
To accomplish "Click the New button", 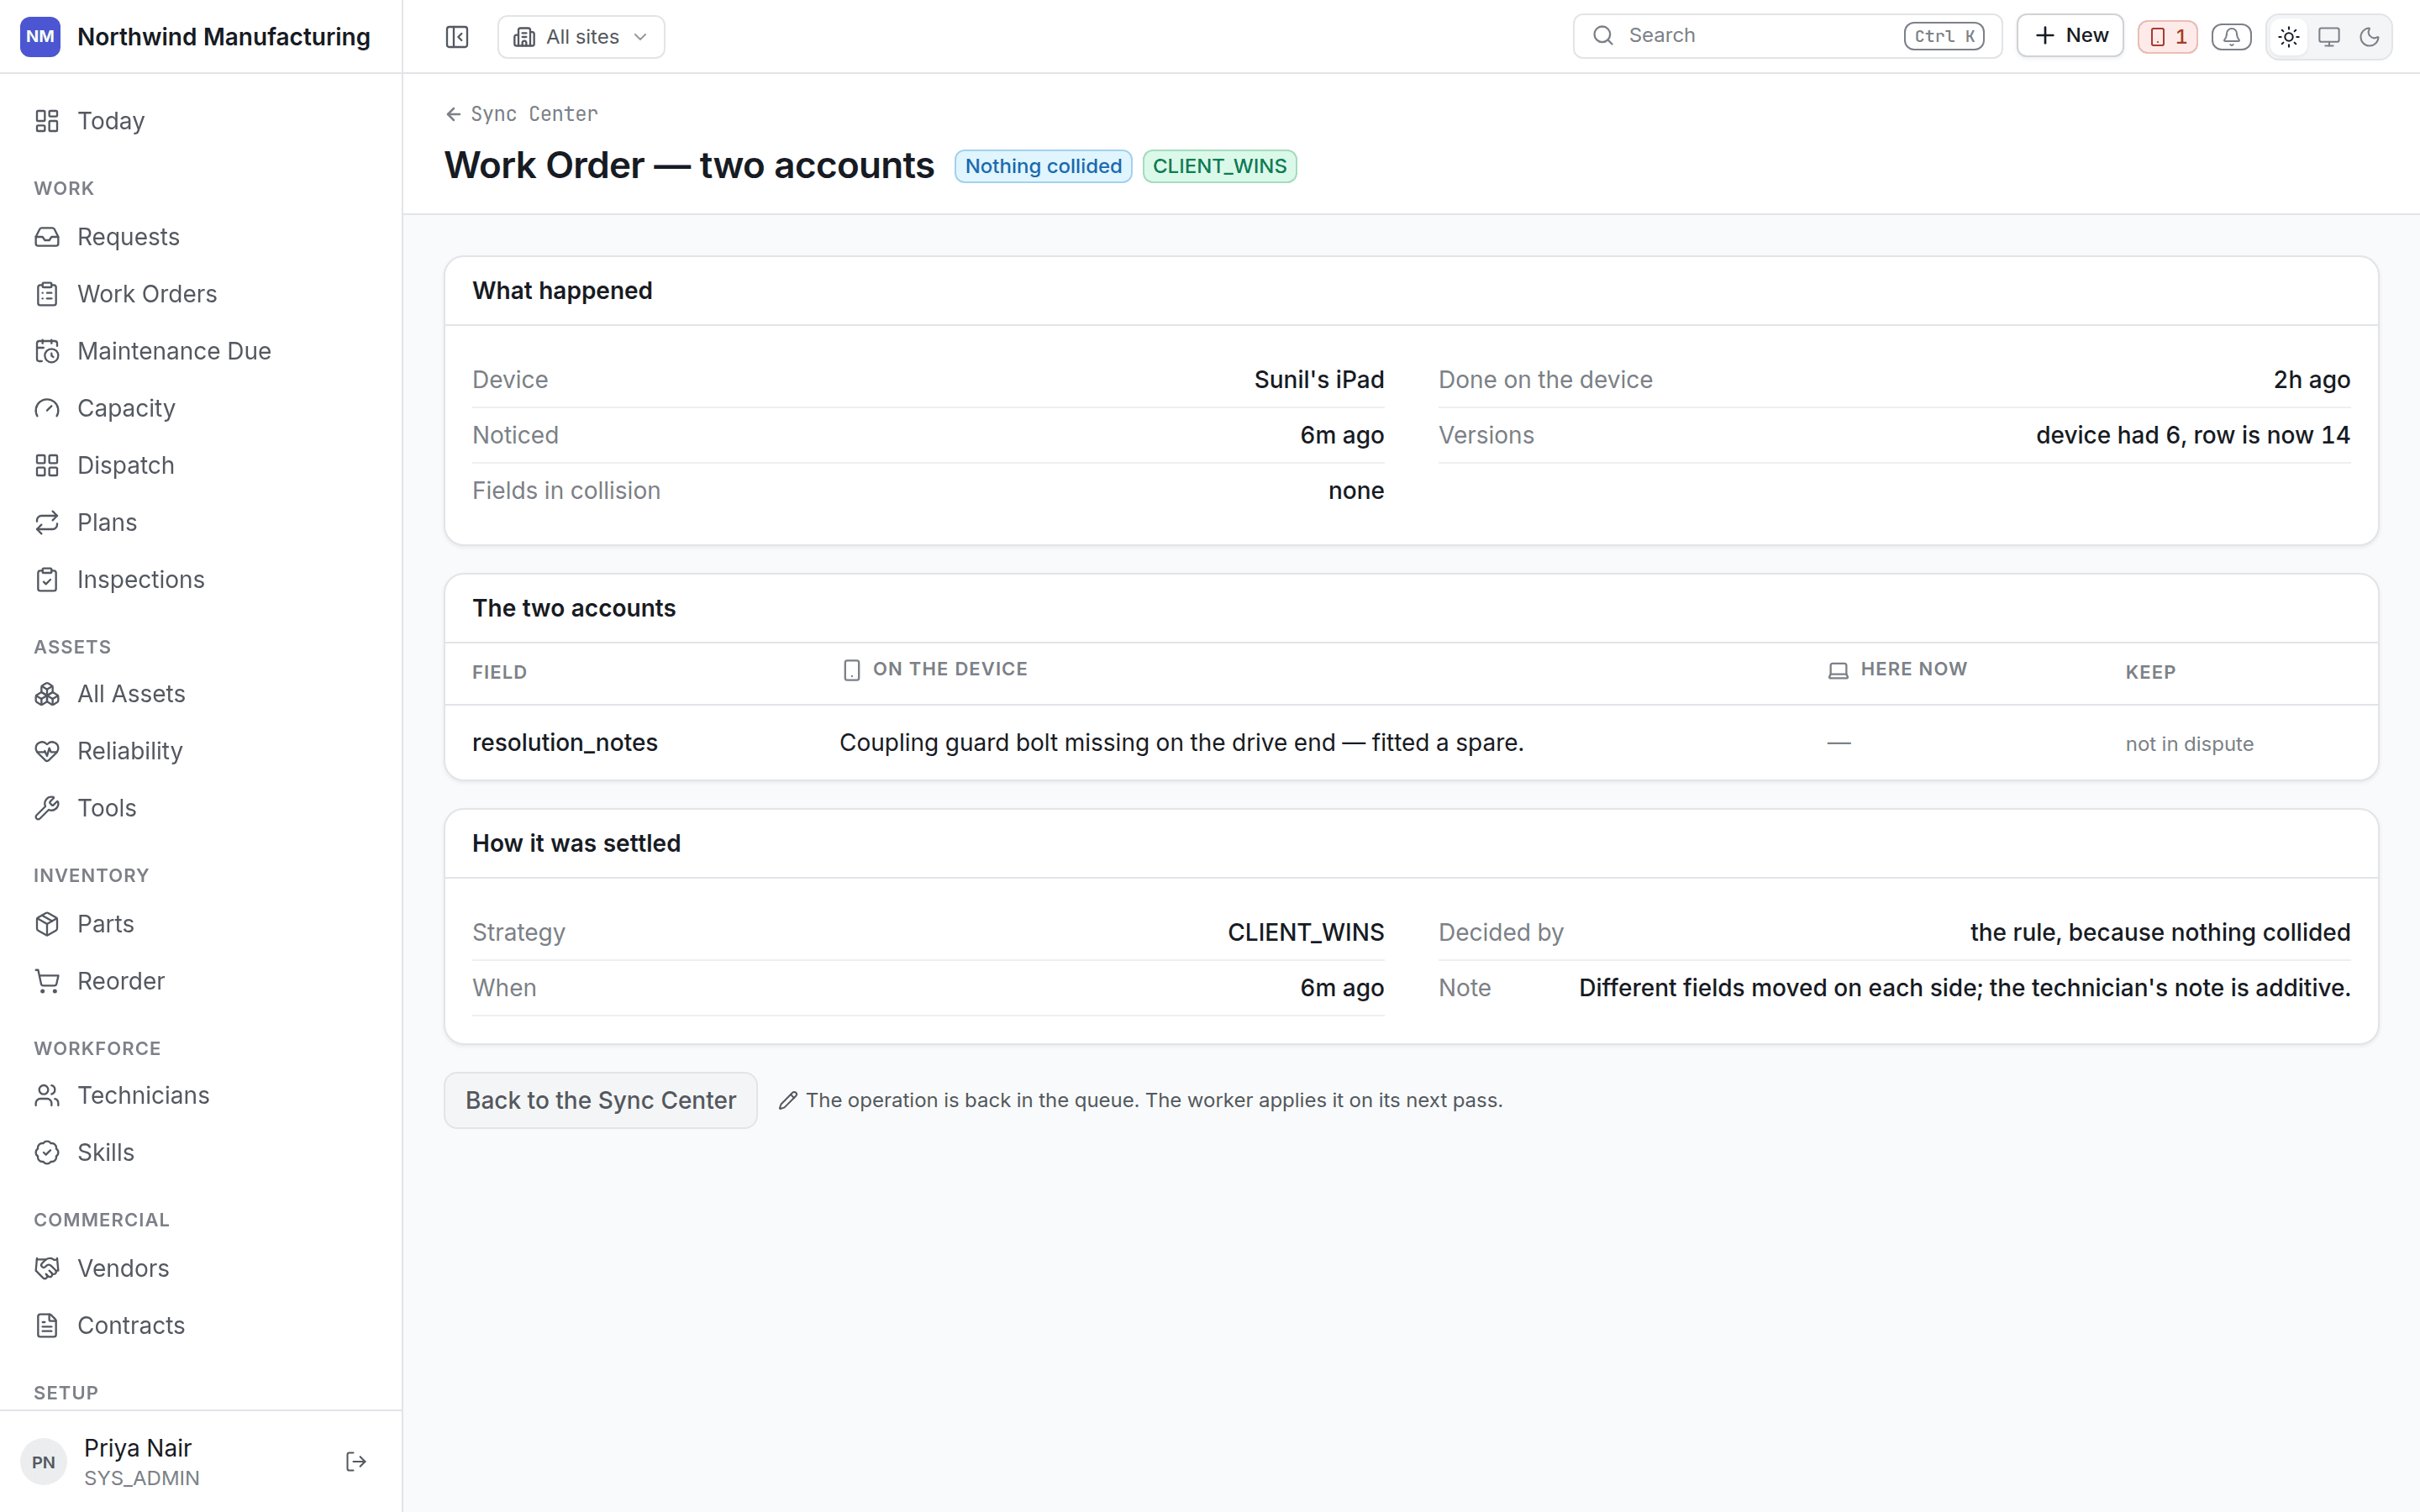I will (2070, 36).
